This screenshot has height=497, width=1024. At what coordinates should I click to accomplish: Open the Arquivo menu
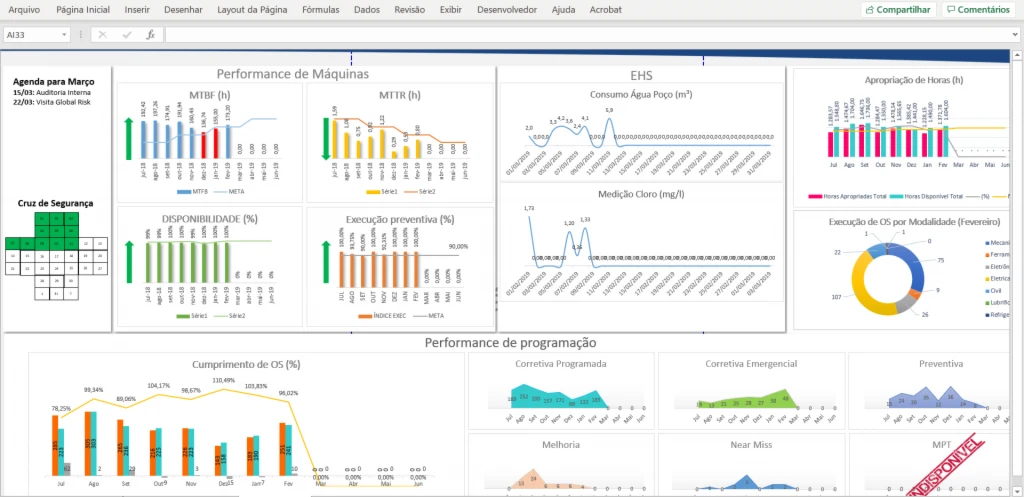(24, 10)
